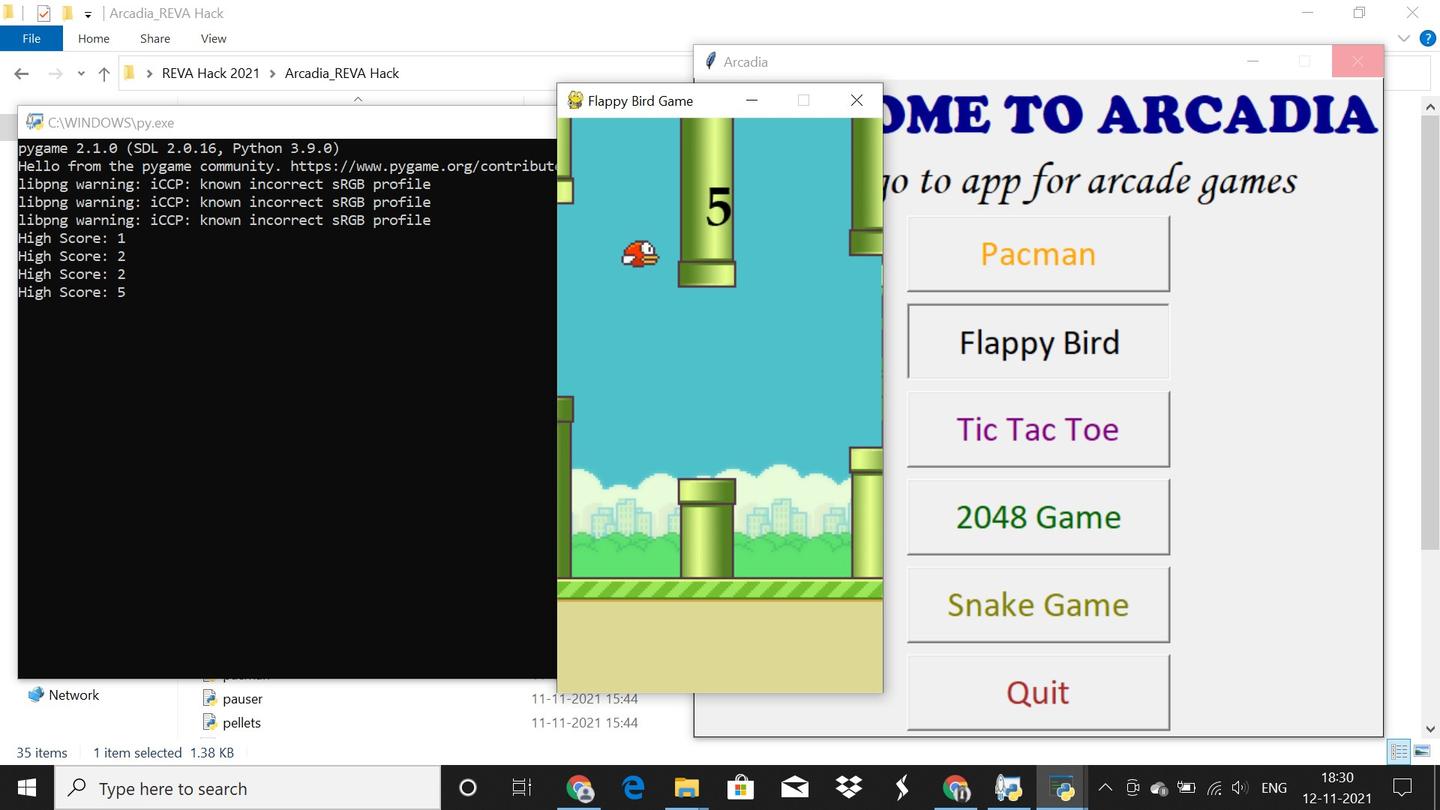Select the pellets file in the list
The width and height of the screenshot is (1440, 810).
[242, 722]
